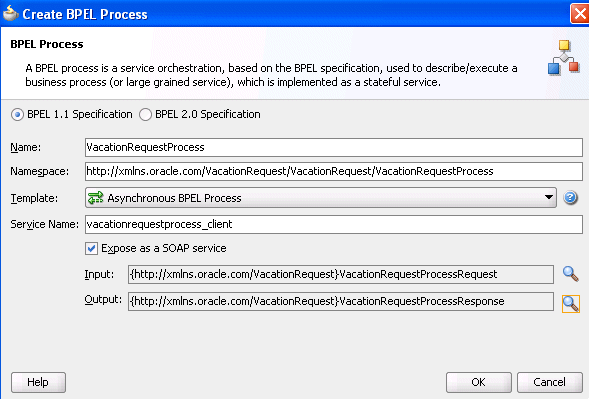This screenshot has height=399, width=589.
Task: Edit the Service Name field
Action: click(334, 224)
